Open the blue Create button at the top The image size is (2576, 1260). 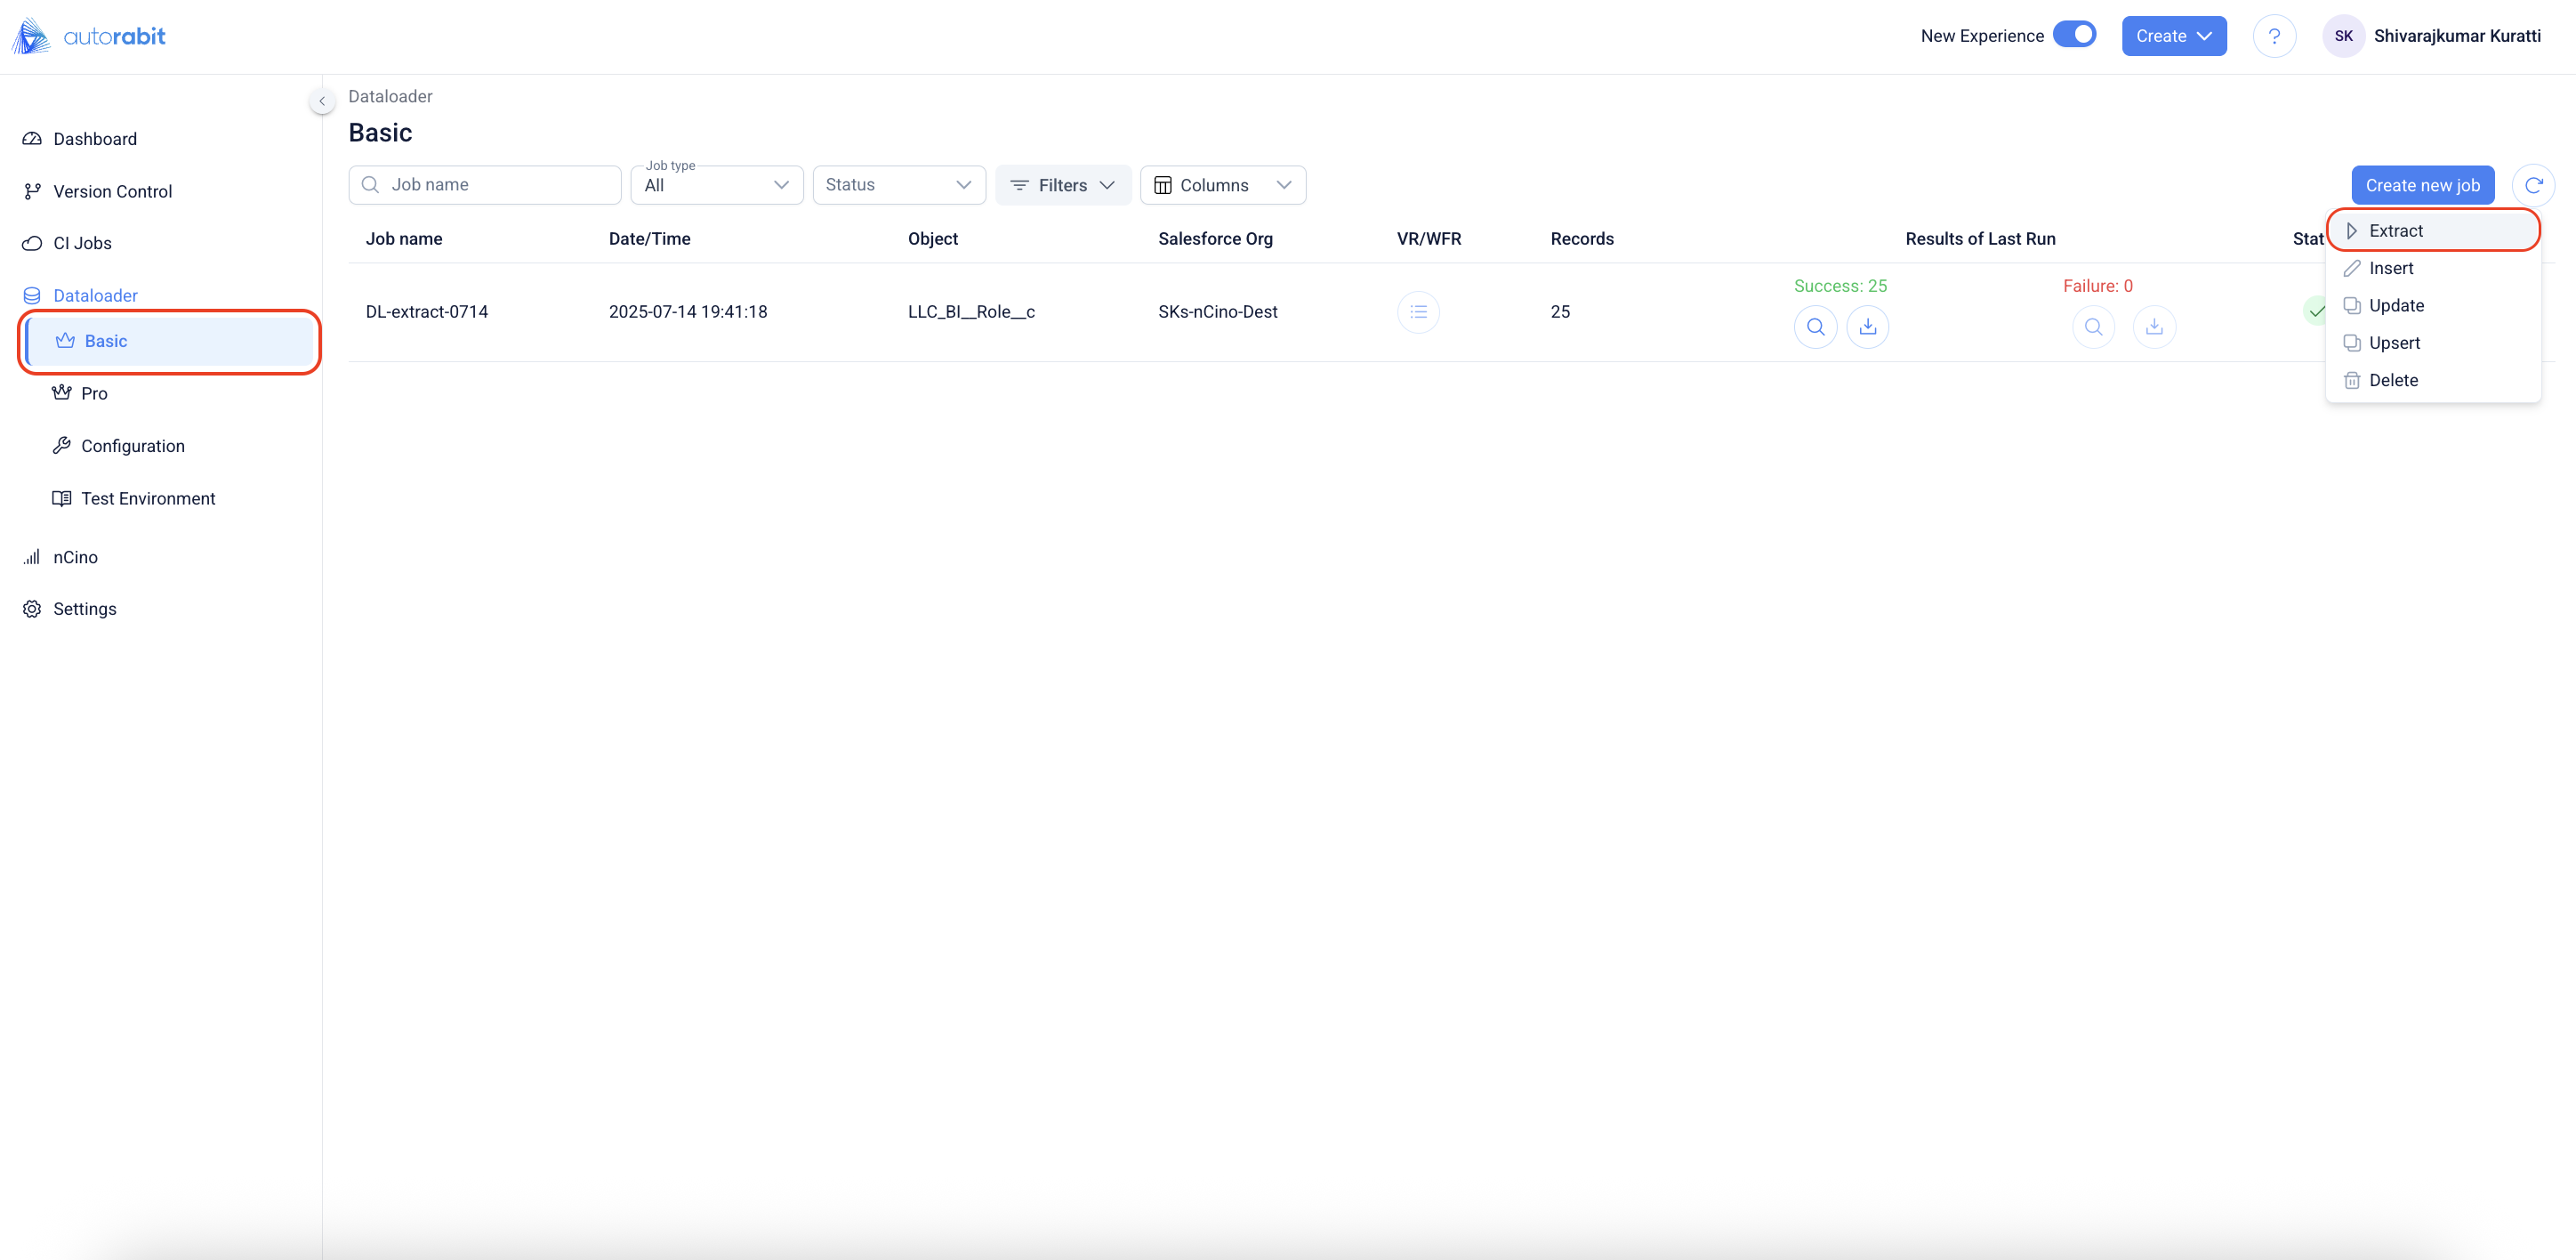click(2173, 36)
